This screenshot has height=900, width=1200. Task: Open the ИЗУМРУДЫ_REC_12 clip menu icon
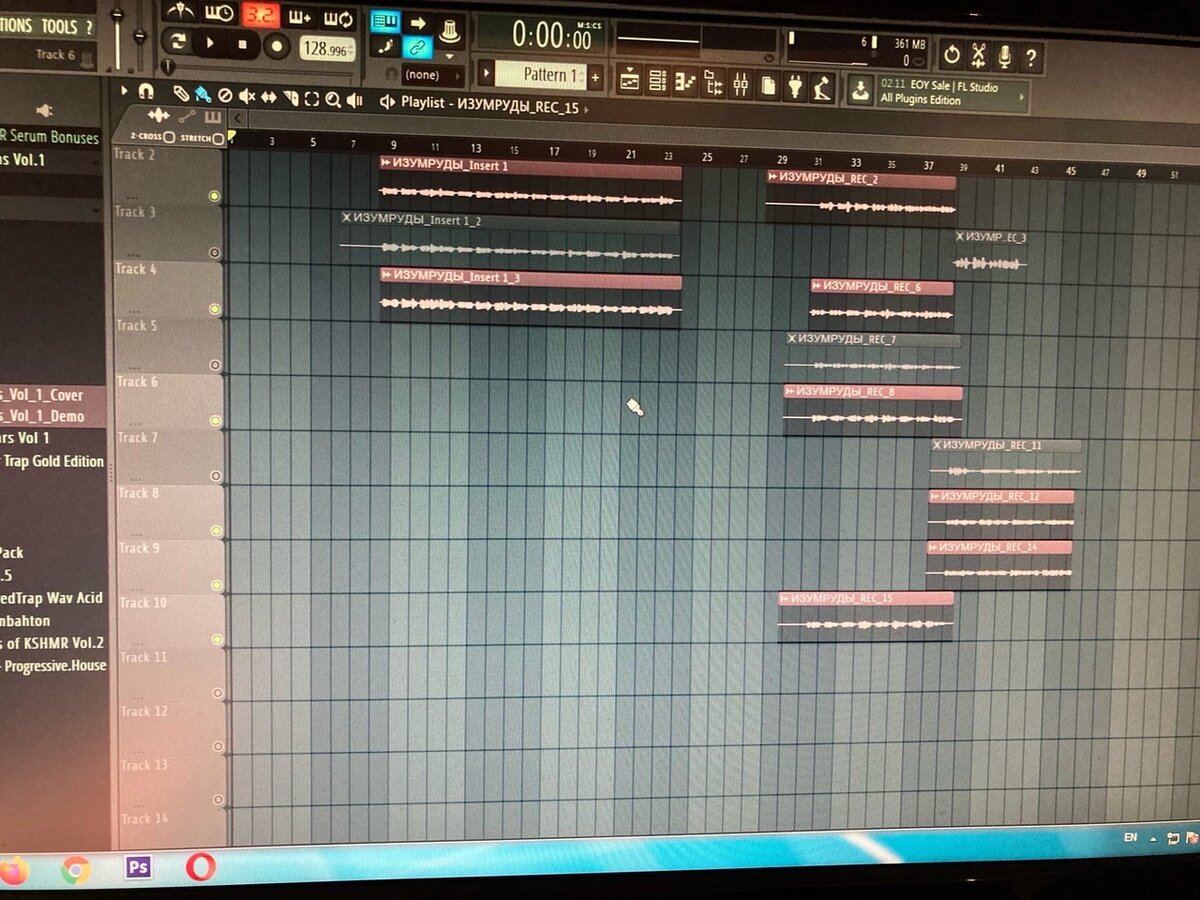point(935,496)
